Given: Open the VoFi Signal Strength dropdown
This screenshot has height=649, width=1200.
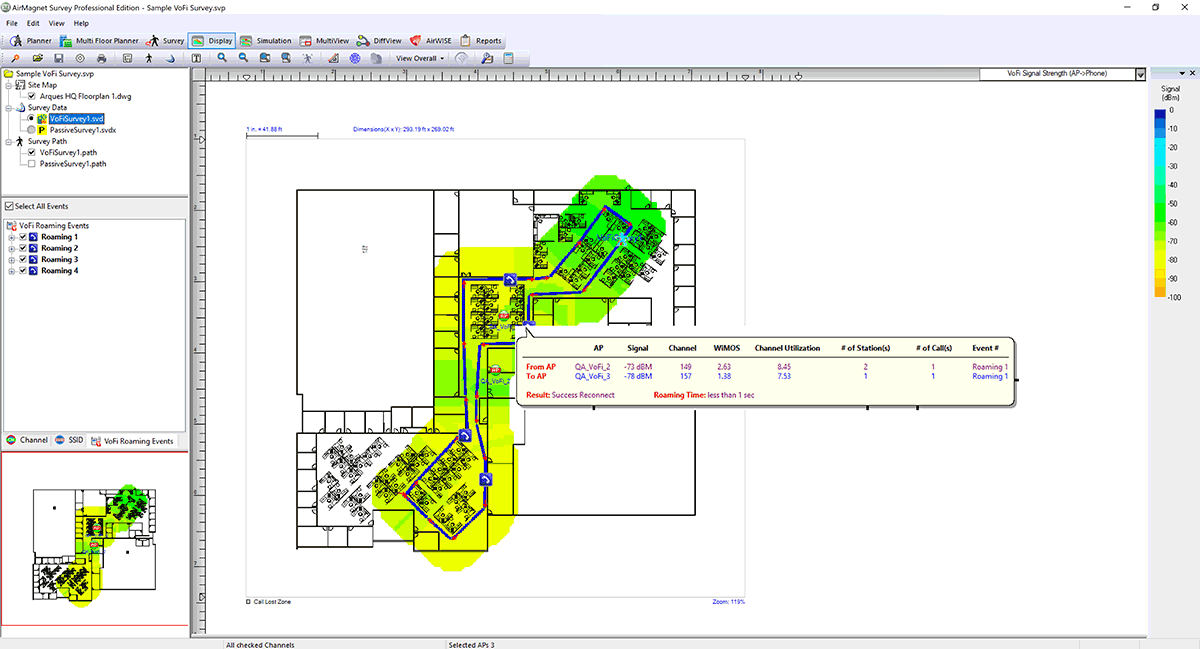Looking at the screenshot, I should pos(1139,74).
